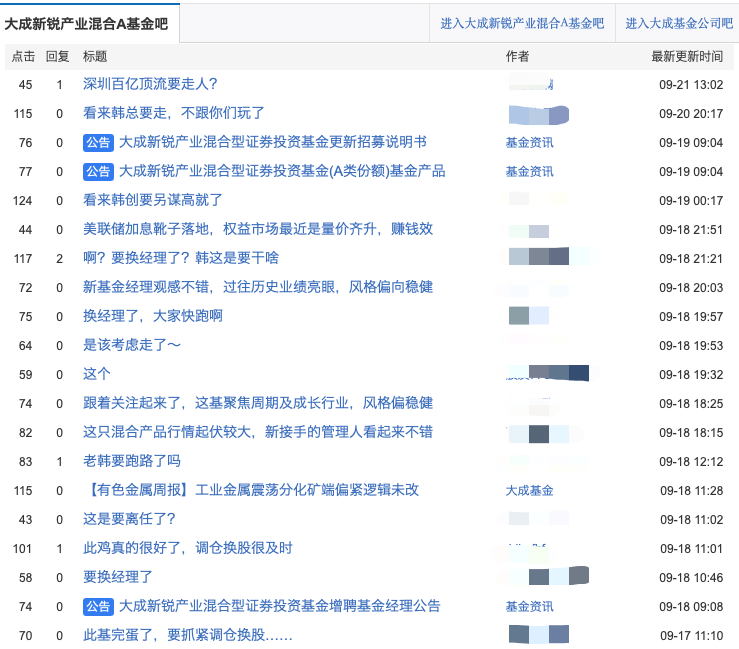739x649 pixels.
Task: Click blurred author on 此基完蛋了 row
Action: coord(539,634)
